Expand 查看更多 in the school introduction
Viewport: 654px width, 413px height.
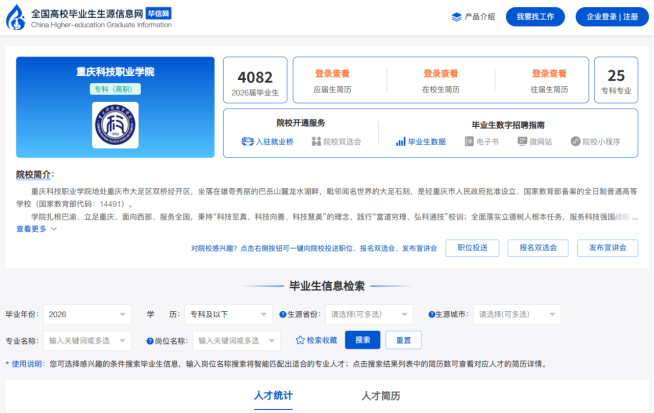[36, 229]
